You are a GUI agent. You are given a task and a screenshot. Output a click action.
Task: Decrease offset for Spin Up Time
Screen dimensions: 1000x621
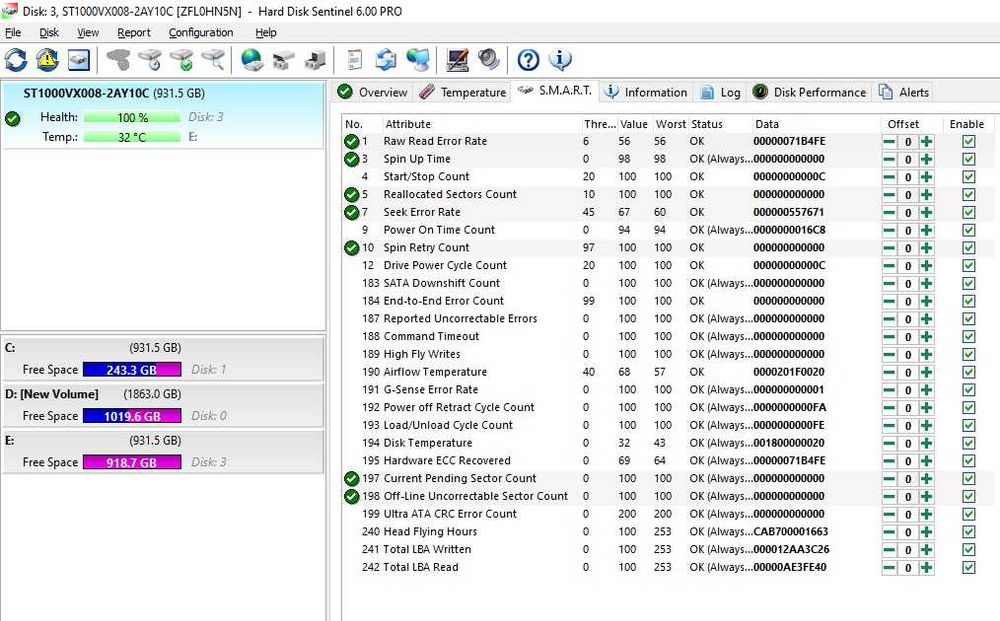pyautogui.click(x=889, y=159)
